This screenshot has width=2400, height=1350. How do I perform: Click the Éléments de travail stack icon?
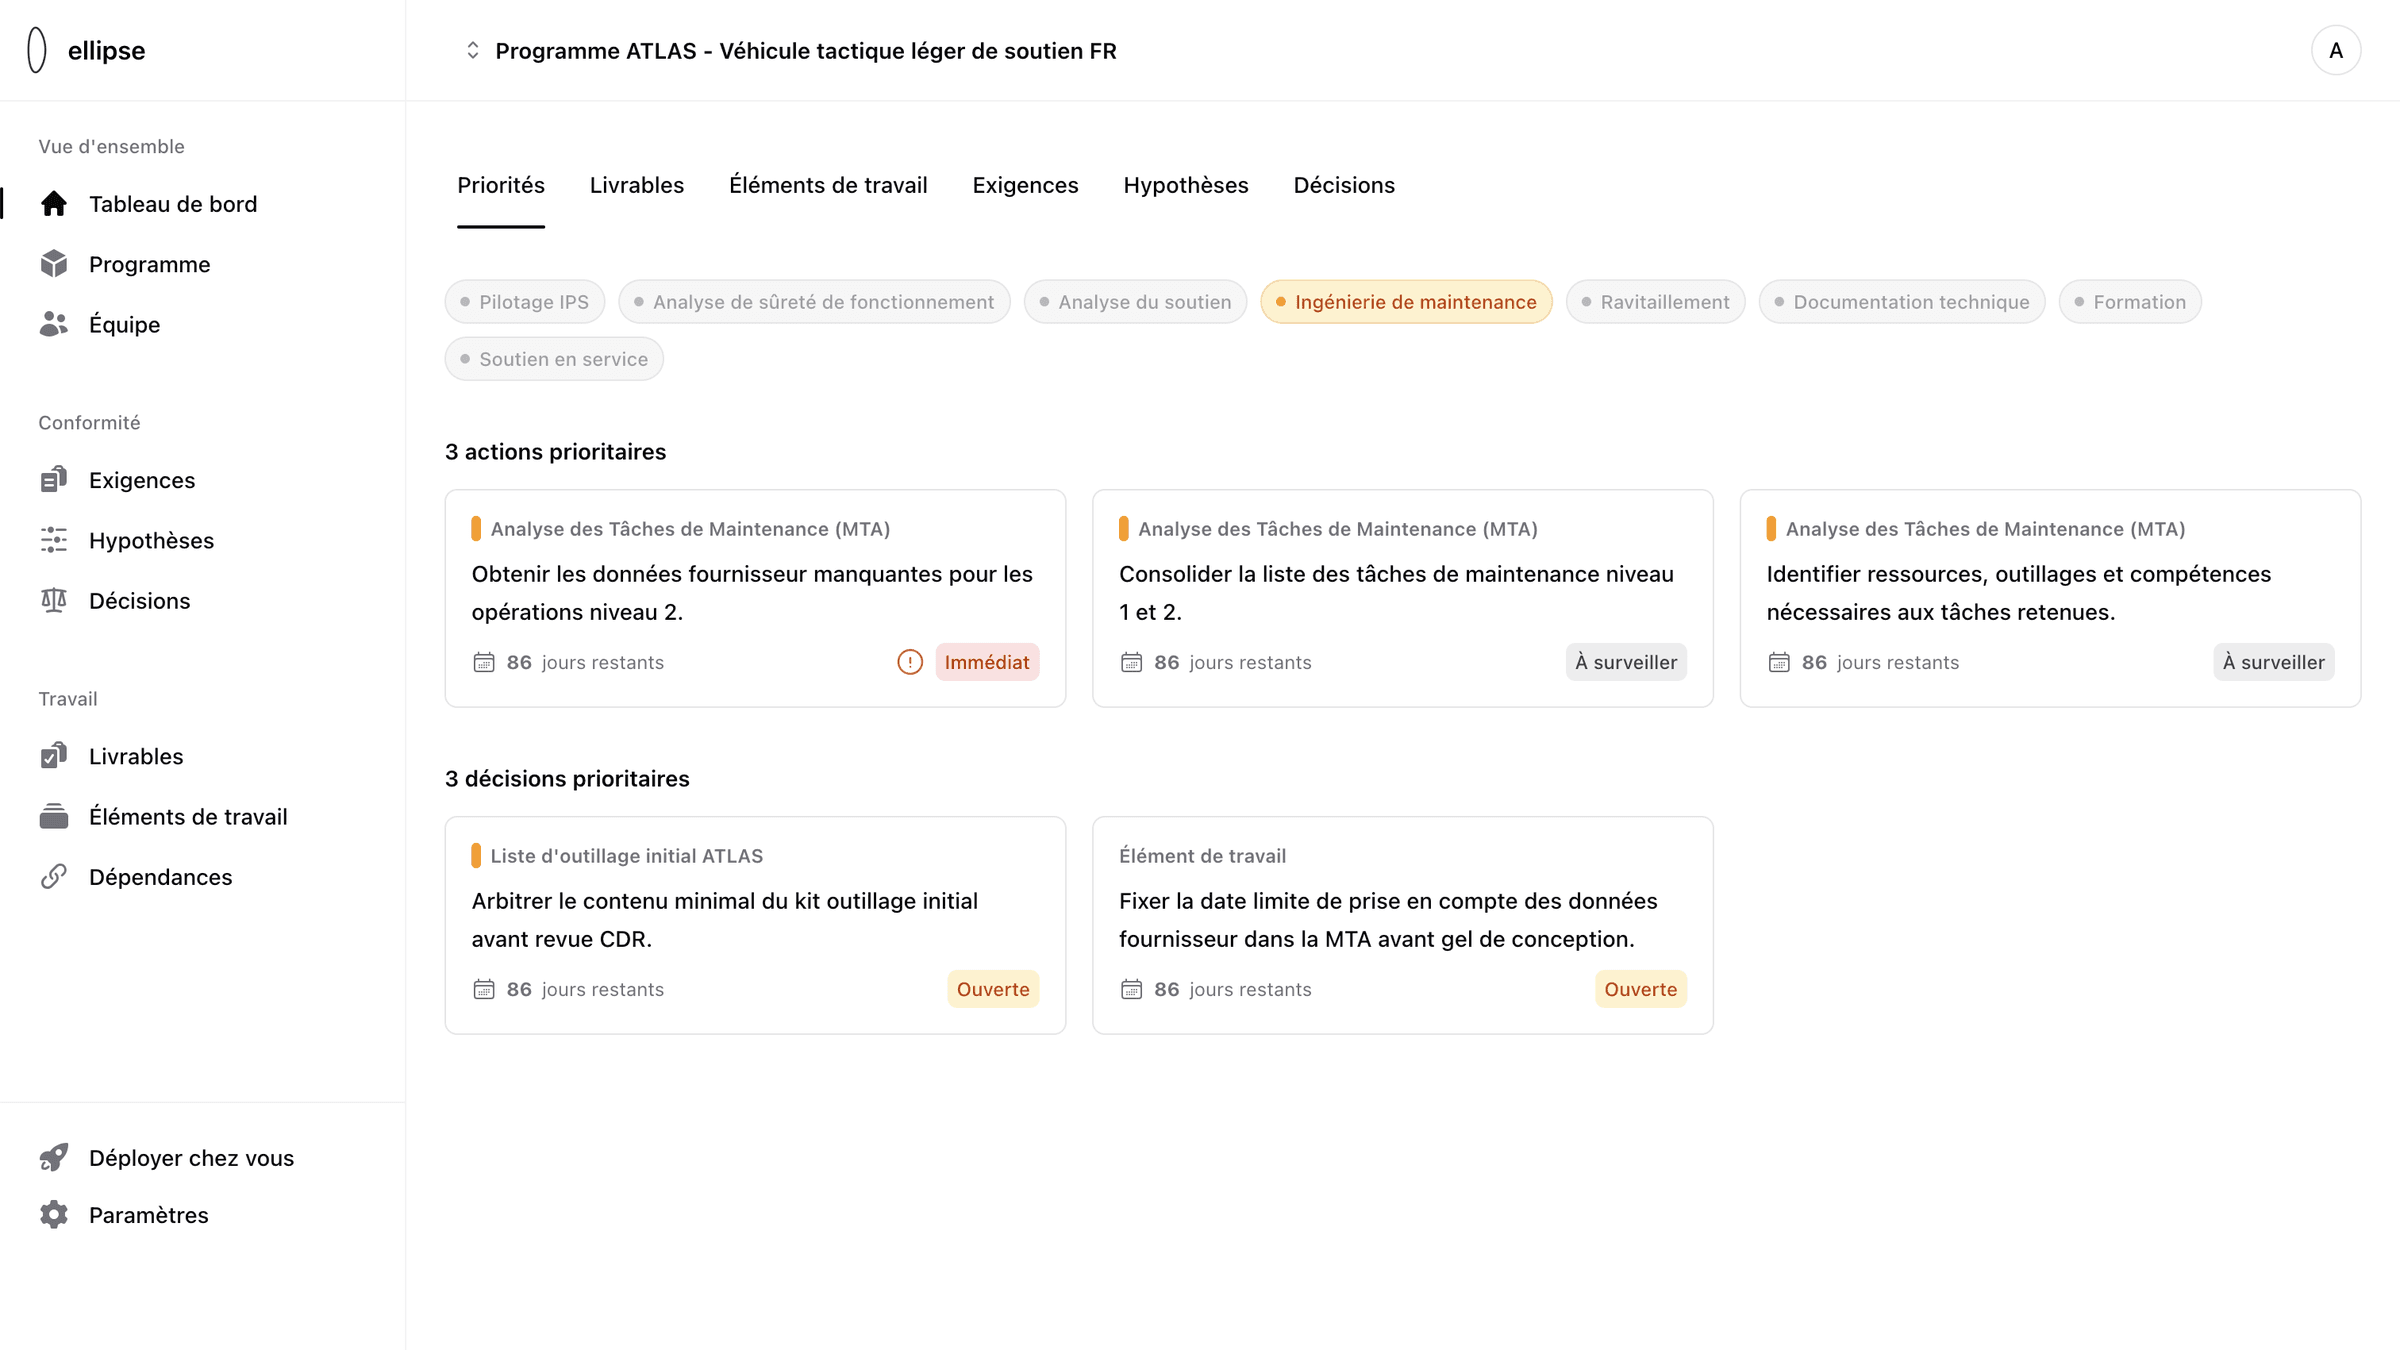(x=54, y=816)
